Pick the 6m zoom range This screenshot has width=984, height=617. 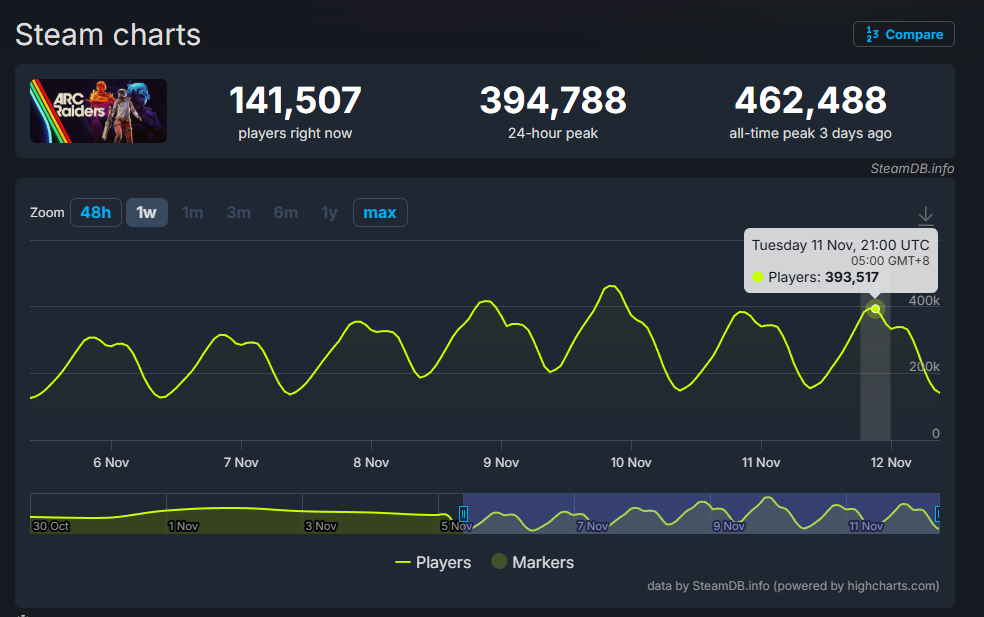[x=285, y=212]
